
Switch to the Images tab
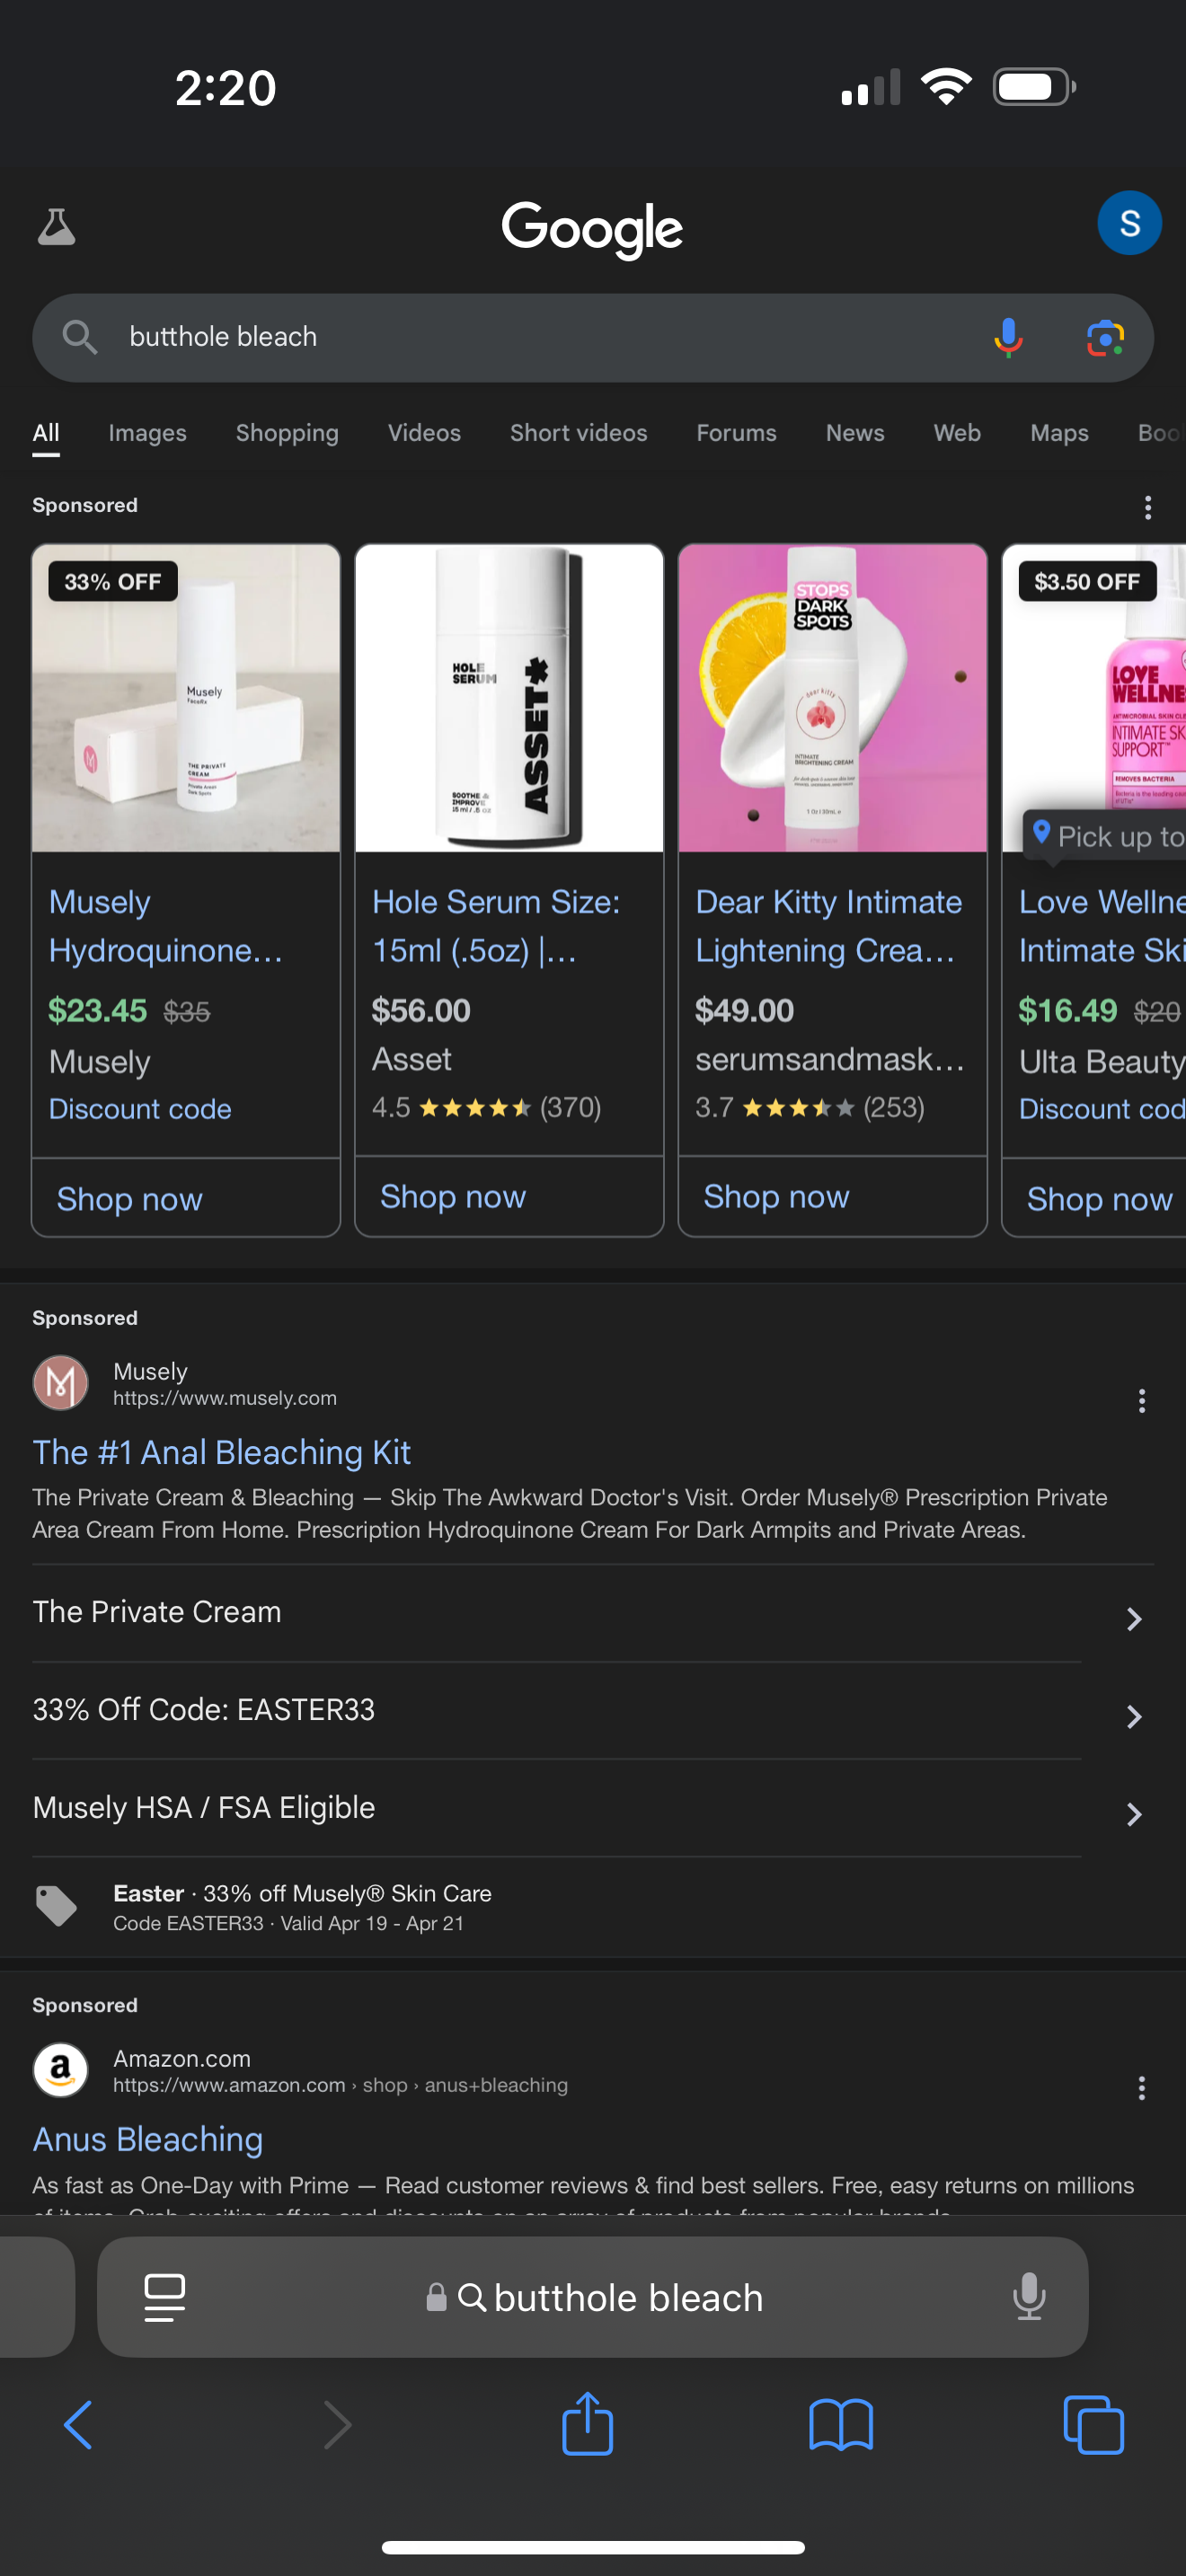(147, 433)
